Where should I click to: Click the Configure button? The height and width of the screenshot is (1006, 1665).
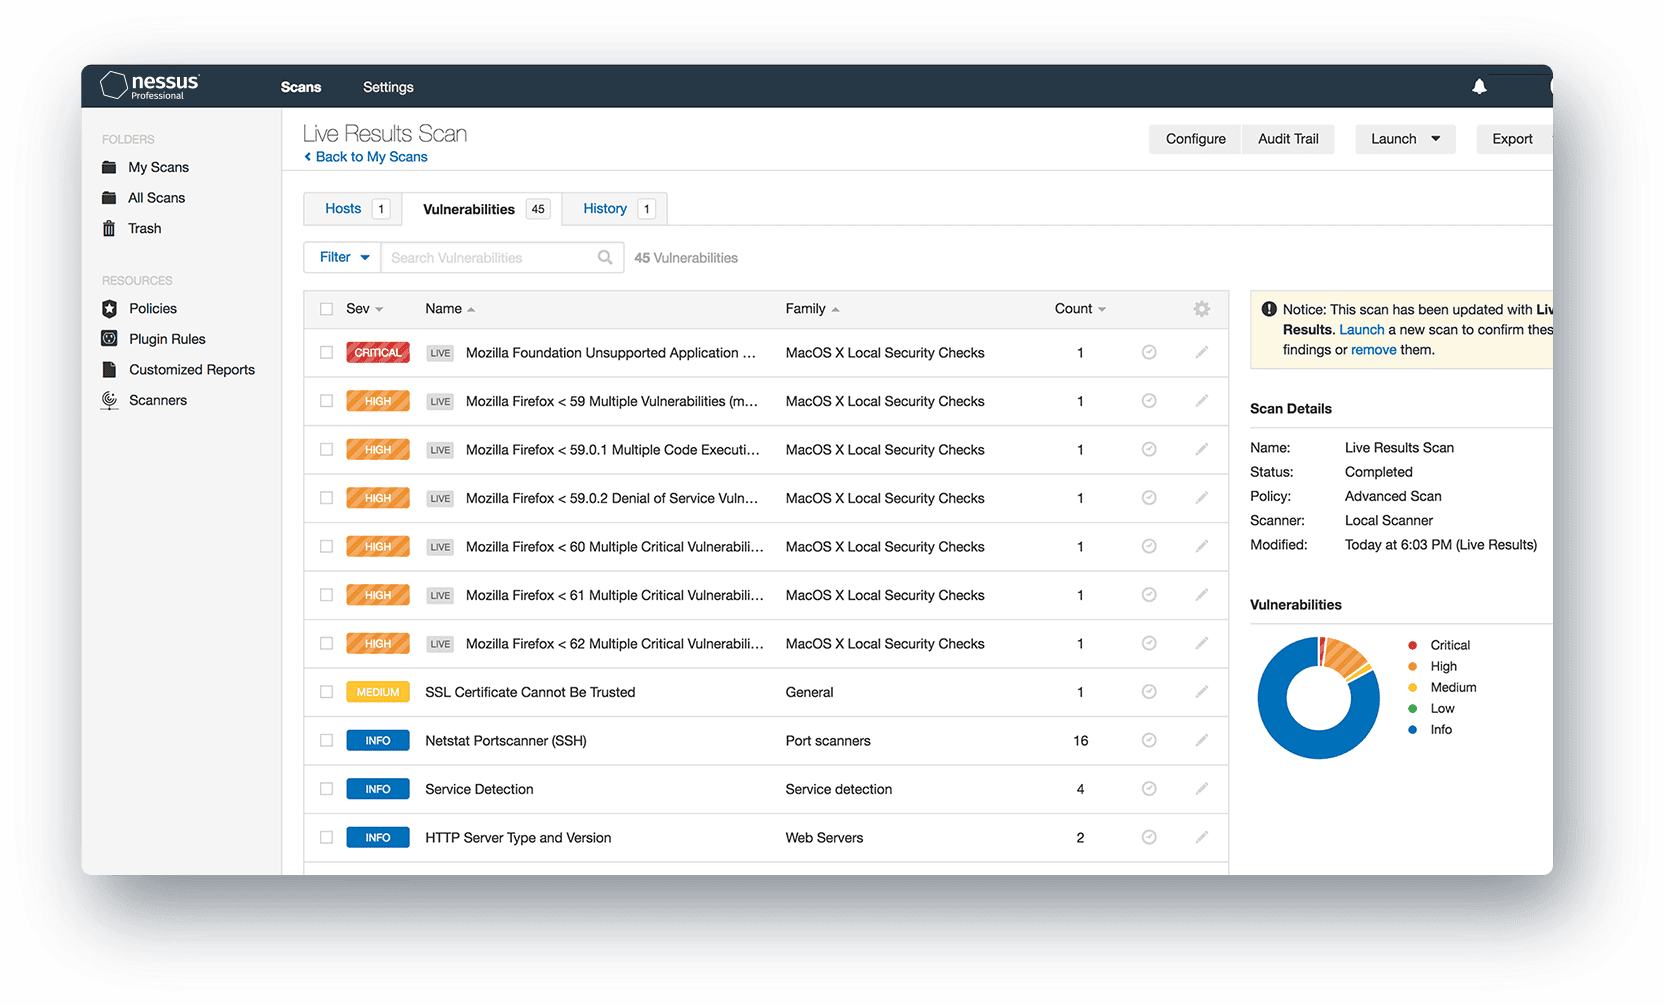pyautogui.click(x=1195, y=139)
